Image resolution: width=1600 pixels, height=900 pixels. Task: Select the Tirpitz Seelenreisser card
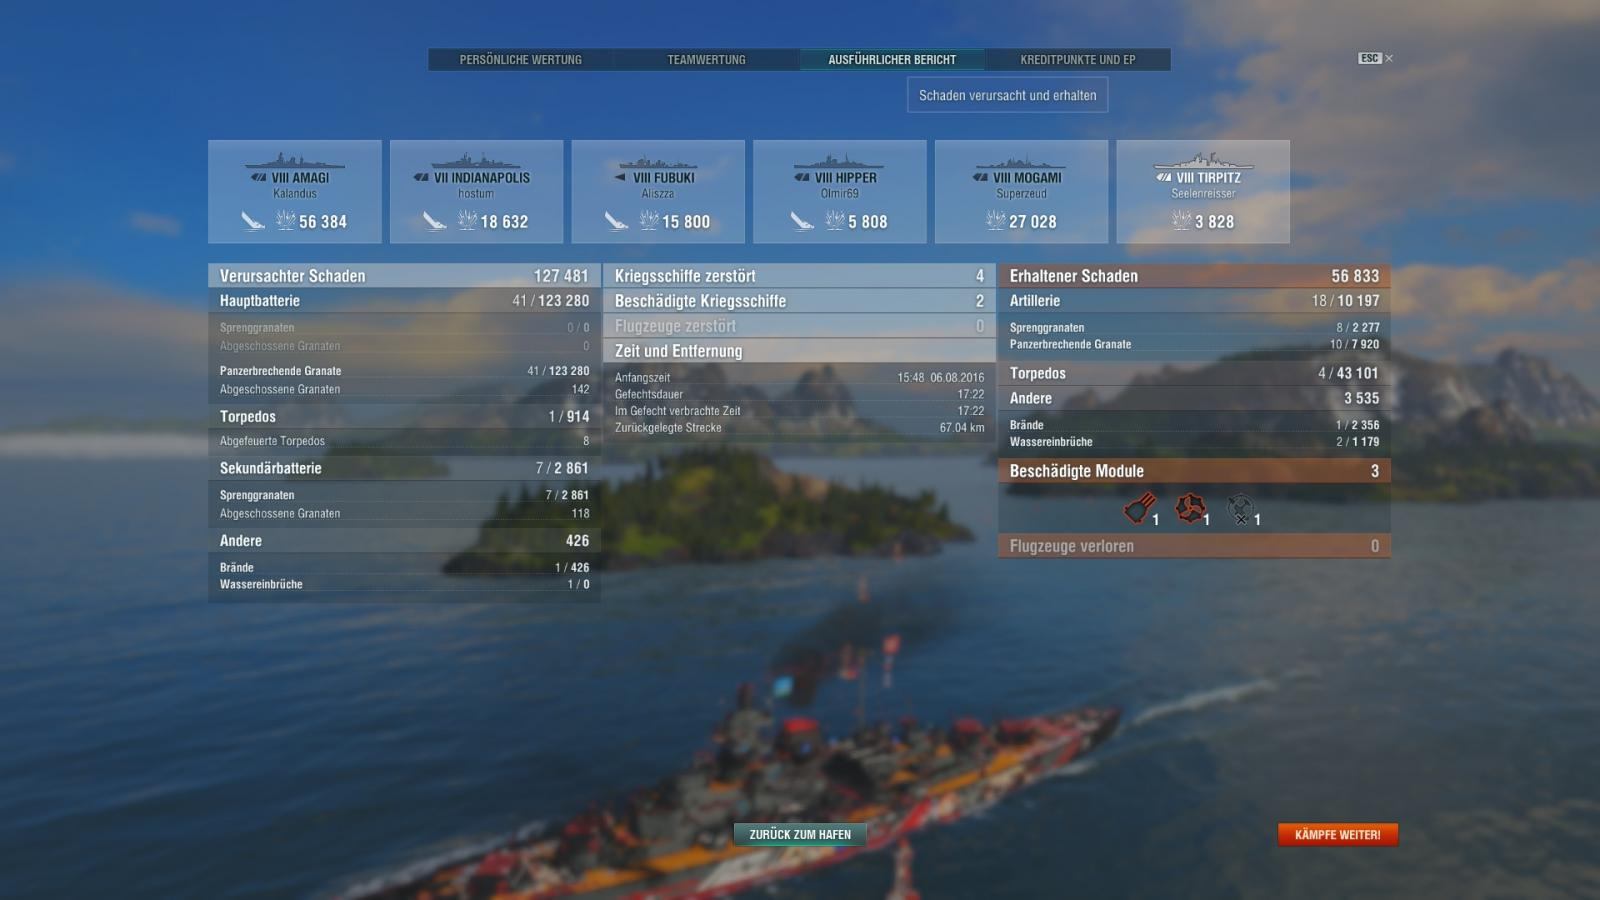tap(1203, 192)
